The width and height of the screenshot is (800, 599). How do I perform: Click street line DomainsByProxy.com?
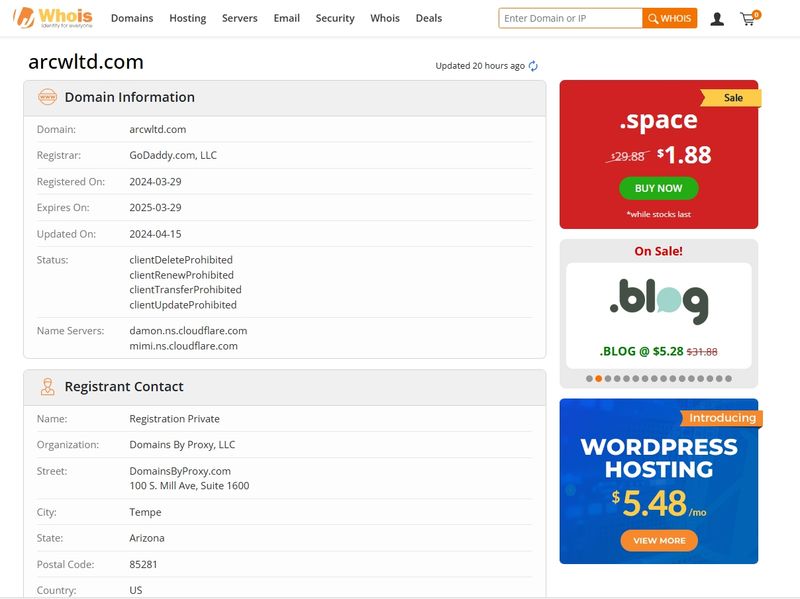(x=180, y=471)
